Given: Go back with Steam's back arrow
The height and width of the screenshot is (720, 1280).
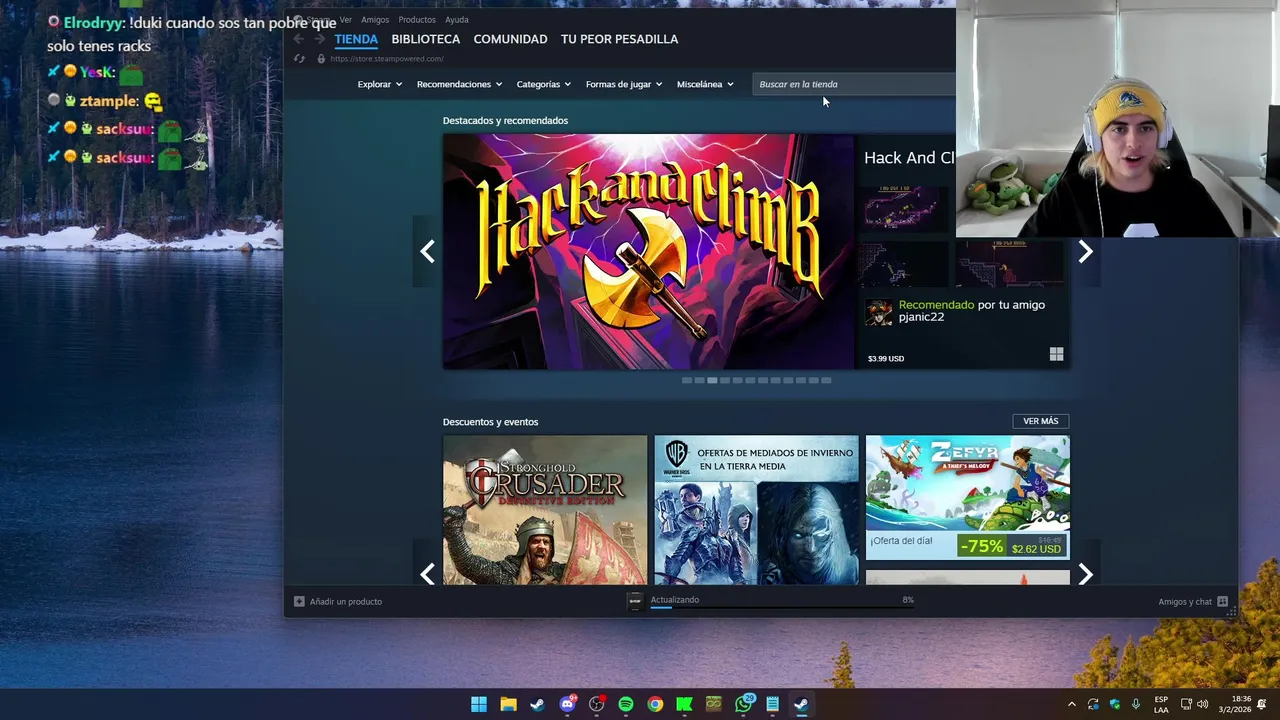Looking at the screenshot, I should pyautogui.click(x=298, y=39).
